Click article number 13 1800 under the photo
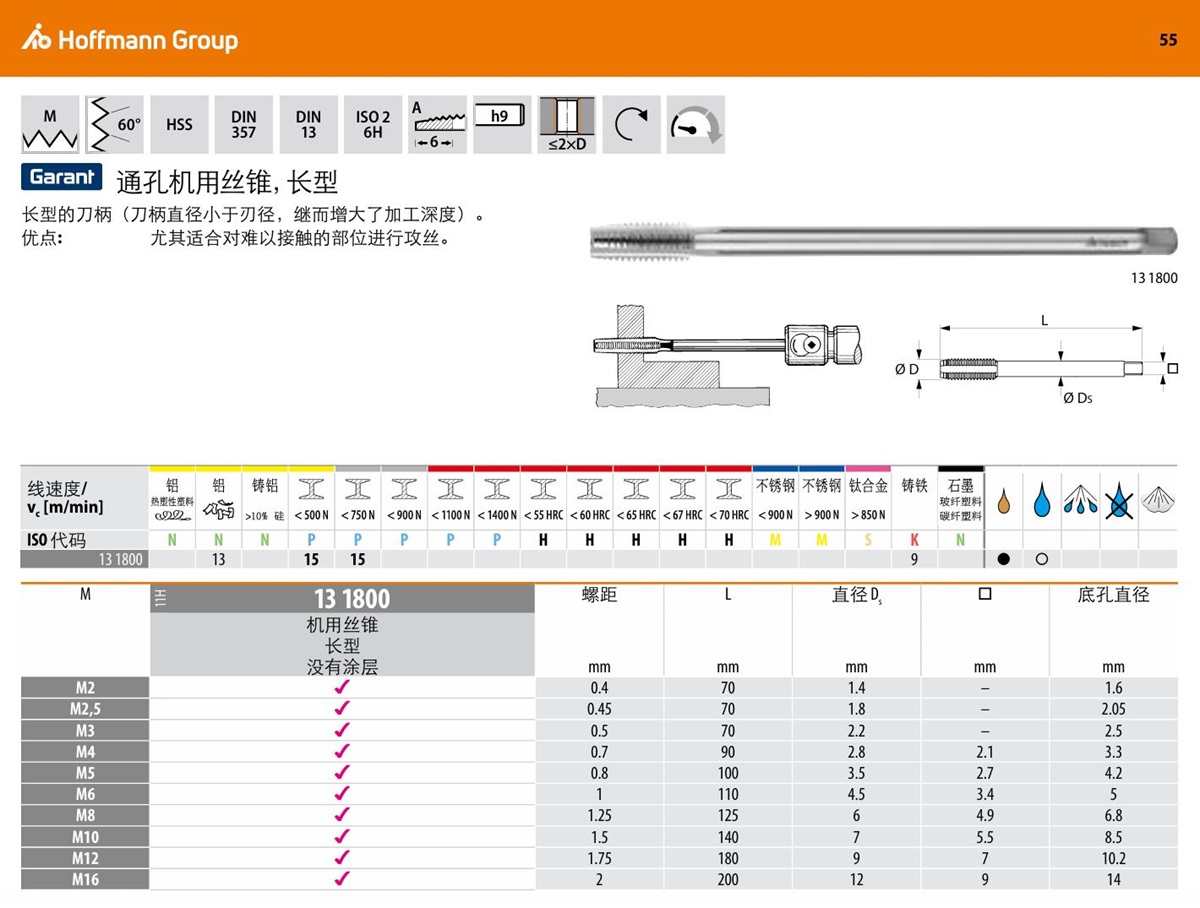1200x908 pixels. [x=1154, y=279]
